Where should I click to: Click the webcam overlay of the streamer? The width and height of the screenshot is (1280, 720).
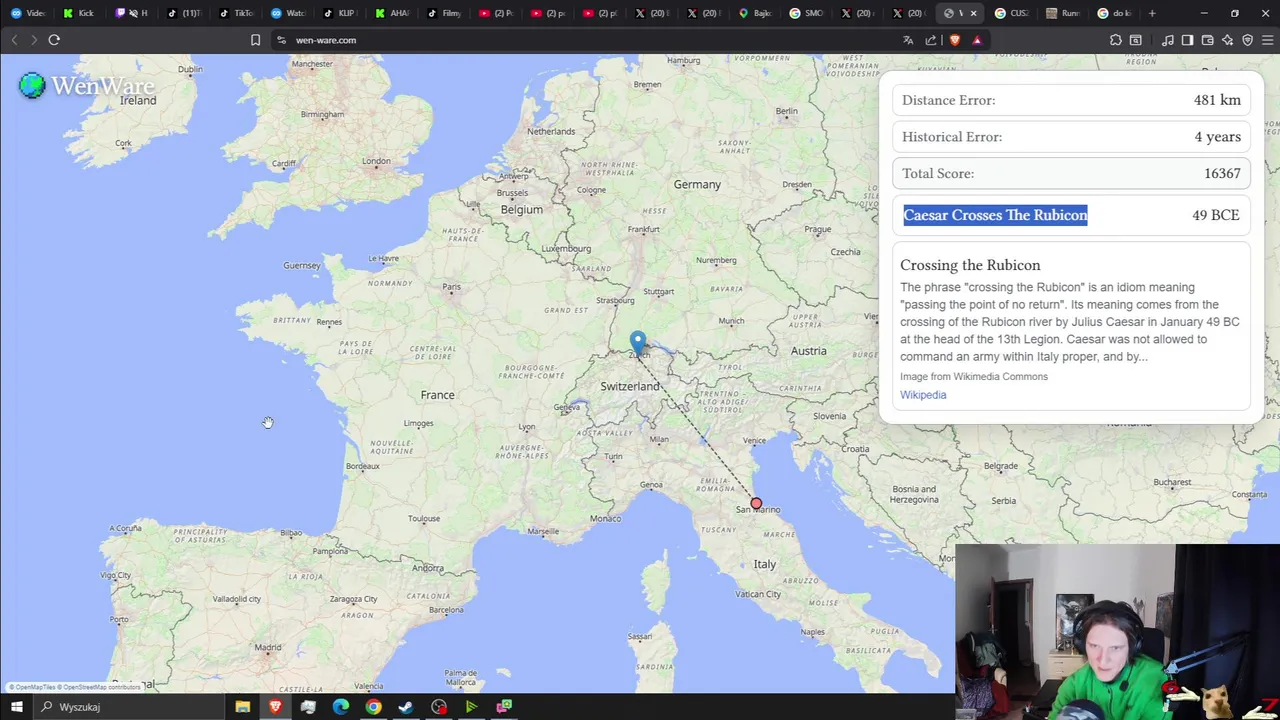[x=1117, y=632]
